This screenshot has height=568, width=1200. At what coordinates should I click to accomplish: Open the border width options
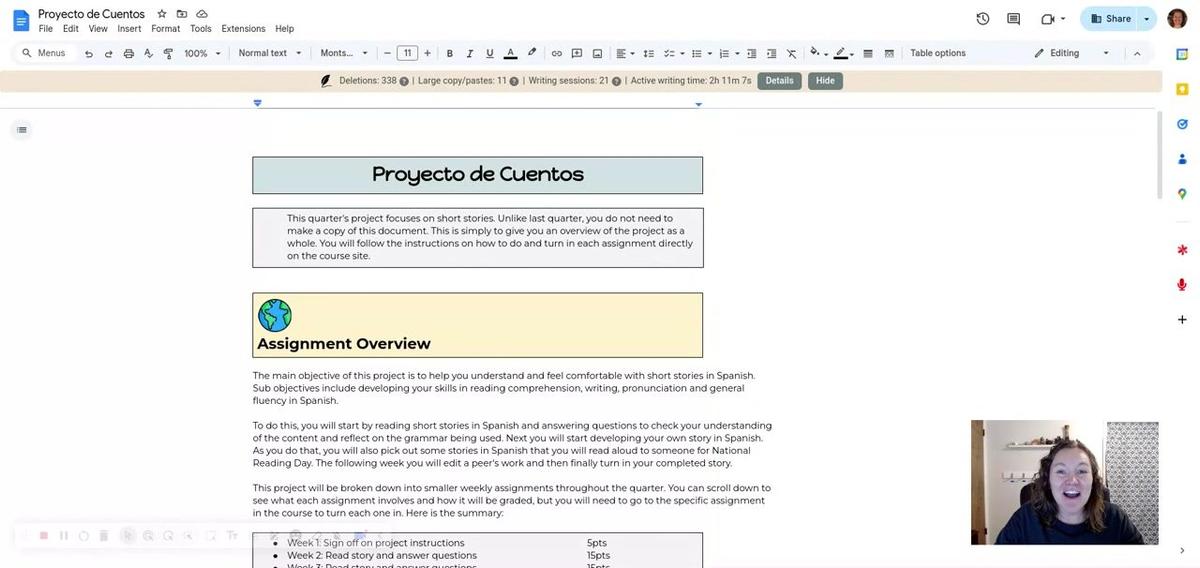(x=867, y=54)
